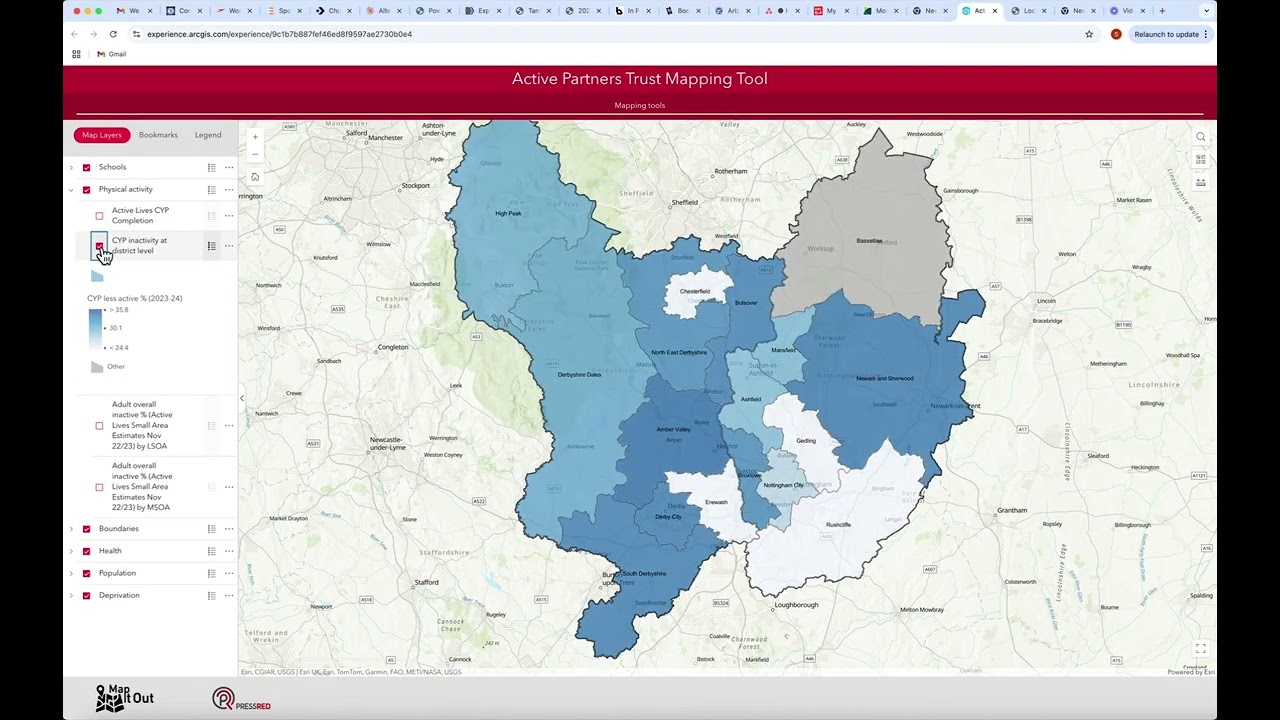Uncheck the Schools layer checkbox
Screen dimensions: 1280x720
coord(86,167)
